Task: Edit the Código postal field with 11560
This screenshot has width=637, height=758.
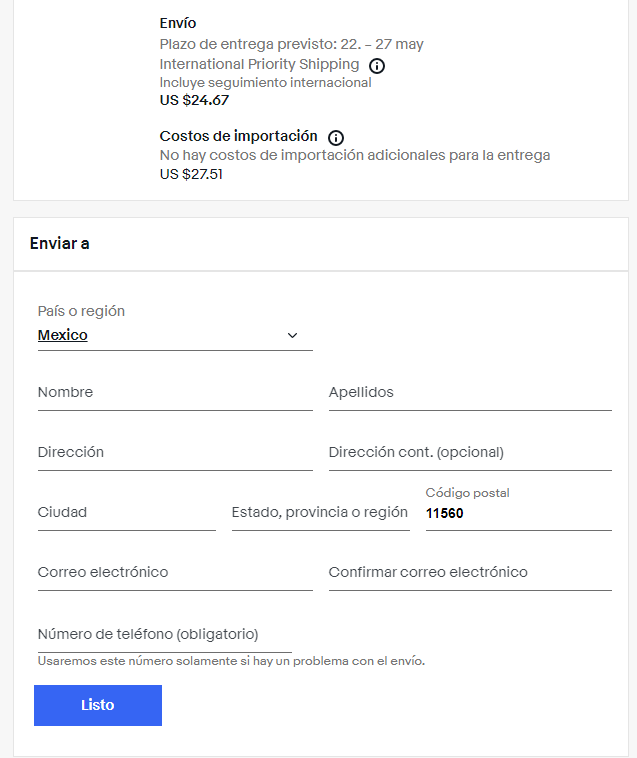Action: (517, 514)
